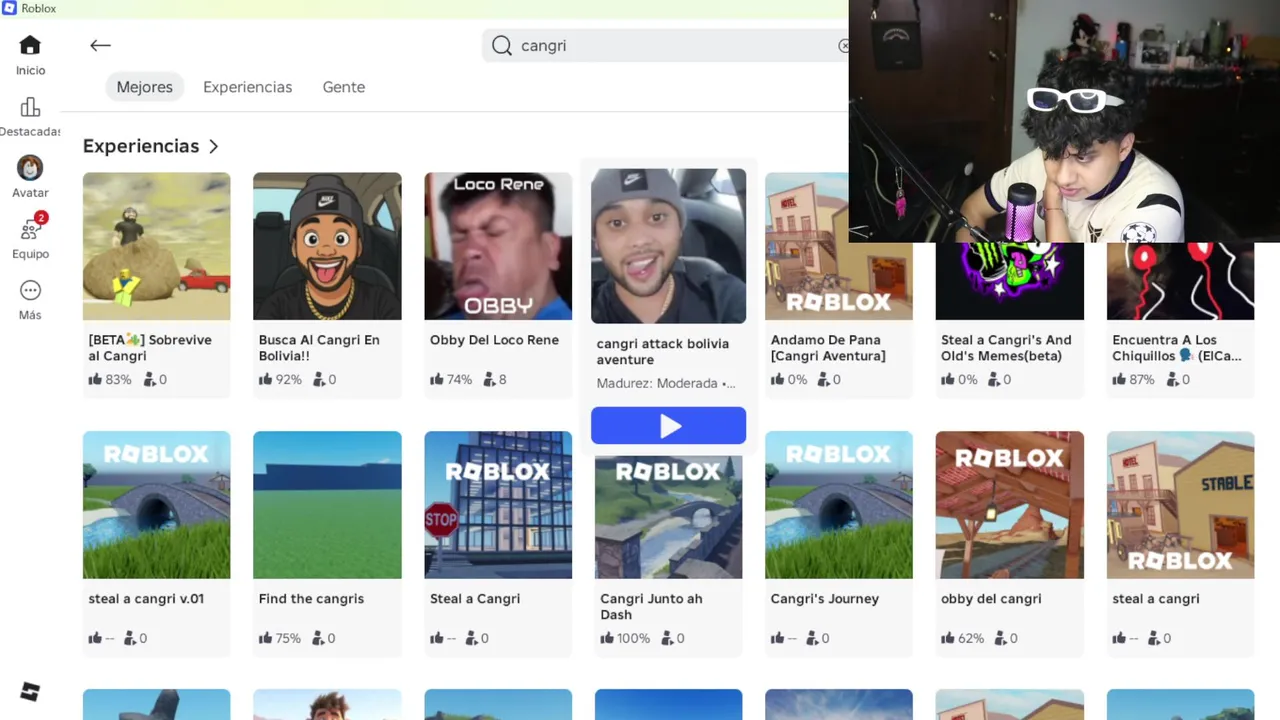1280x720 pixels.
Task: Click the title Busca Al Cangri En Bolivia!!
Action: (319, 348)
